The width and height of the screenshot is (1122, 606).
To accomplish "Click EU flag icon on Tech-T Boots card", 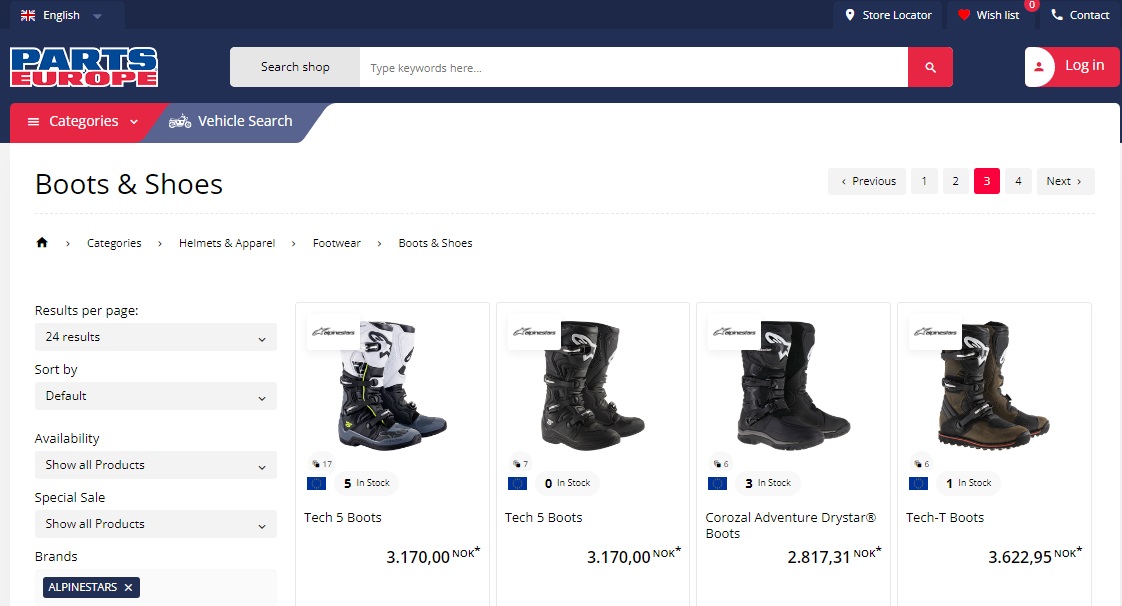I will [918, 484].
